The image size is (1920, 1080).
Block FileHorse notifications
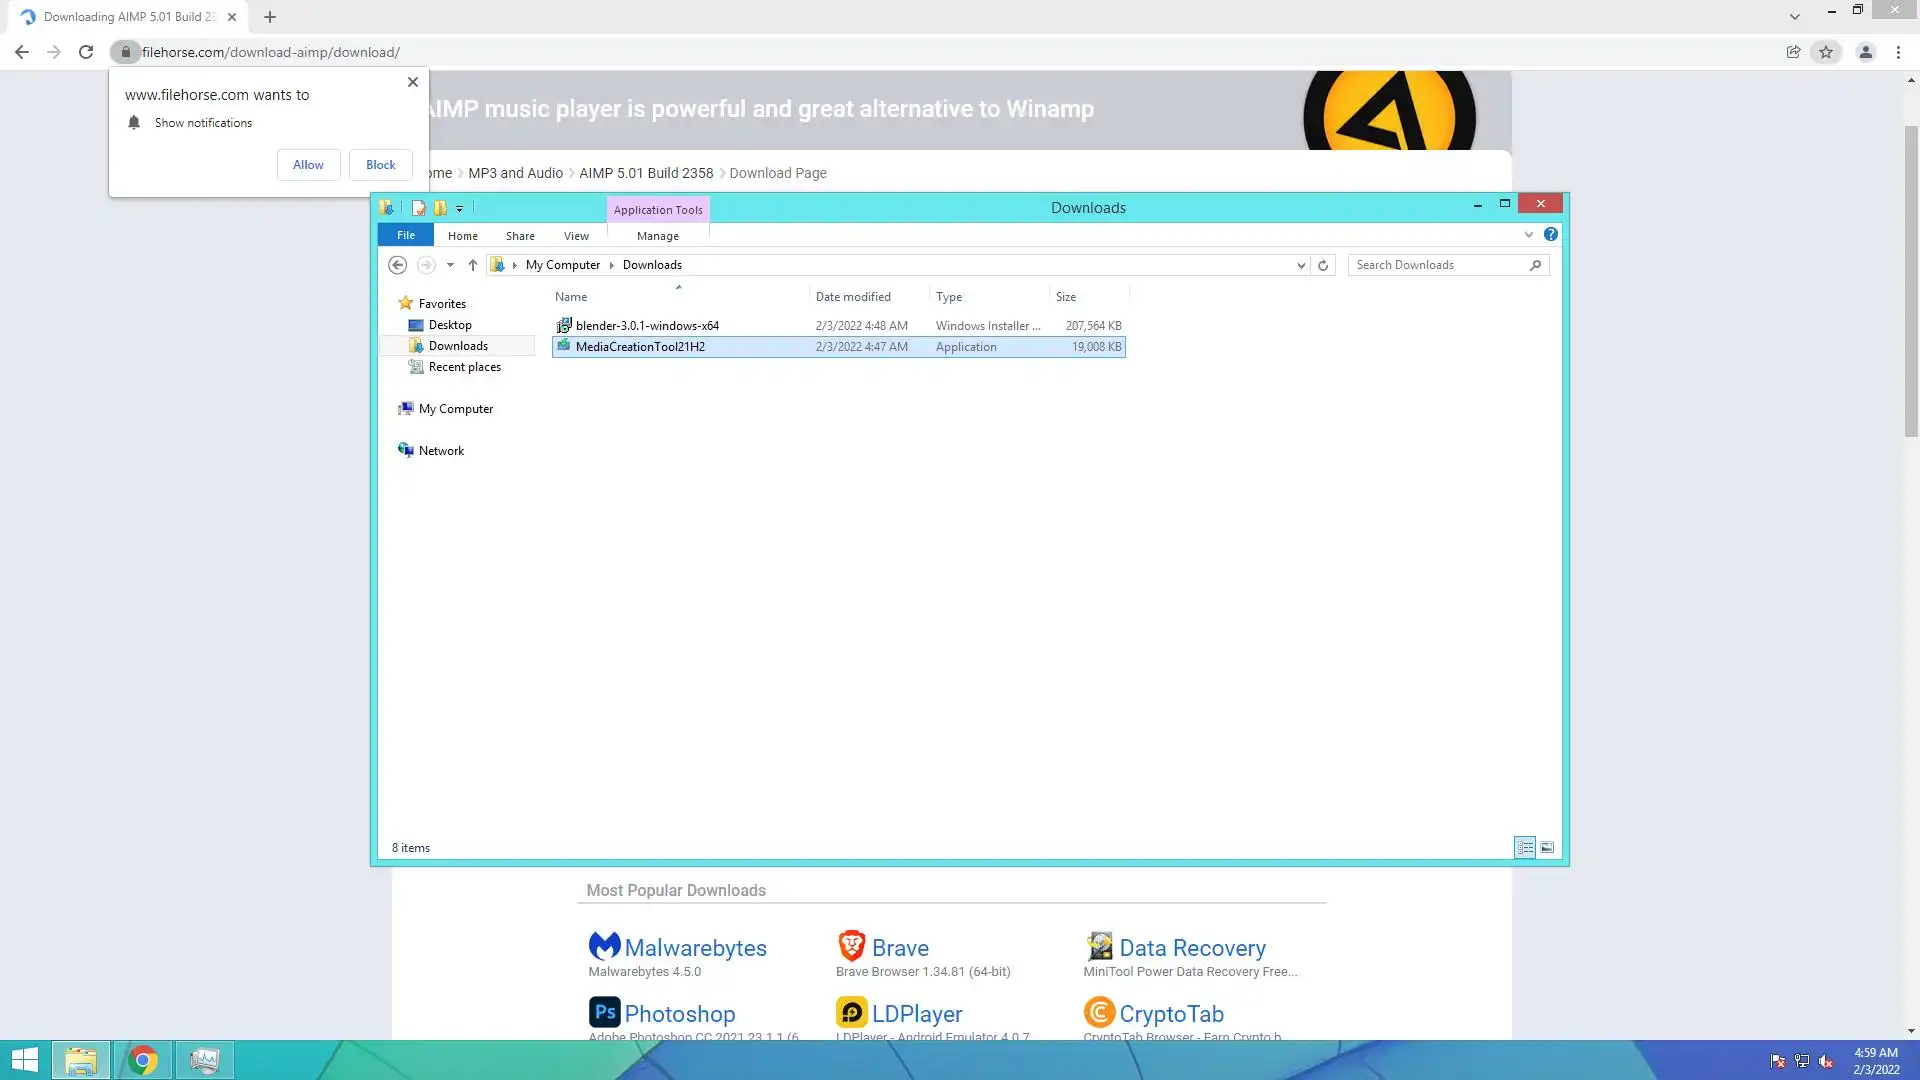pos(380,165)
